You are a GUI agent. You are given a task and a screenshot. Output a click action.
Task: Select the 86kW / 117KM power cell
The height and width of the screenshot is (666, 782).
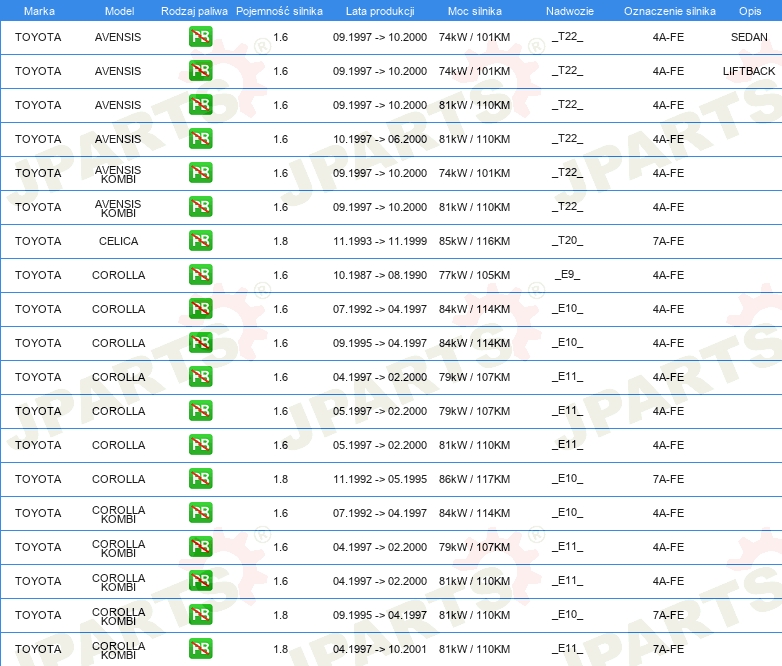pos(474,479)
